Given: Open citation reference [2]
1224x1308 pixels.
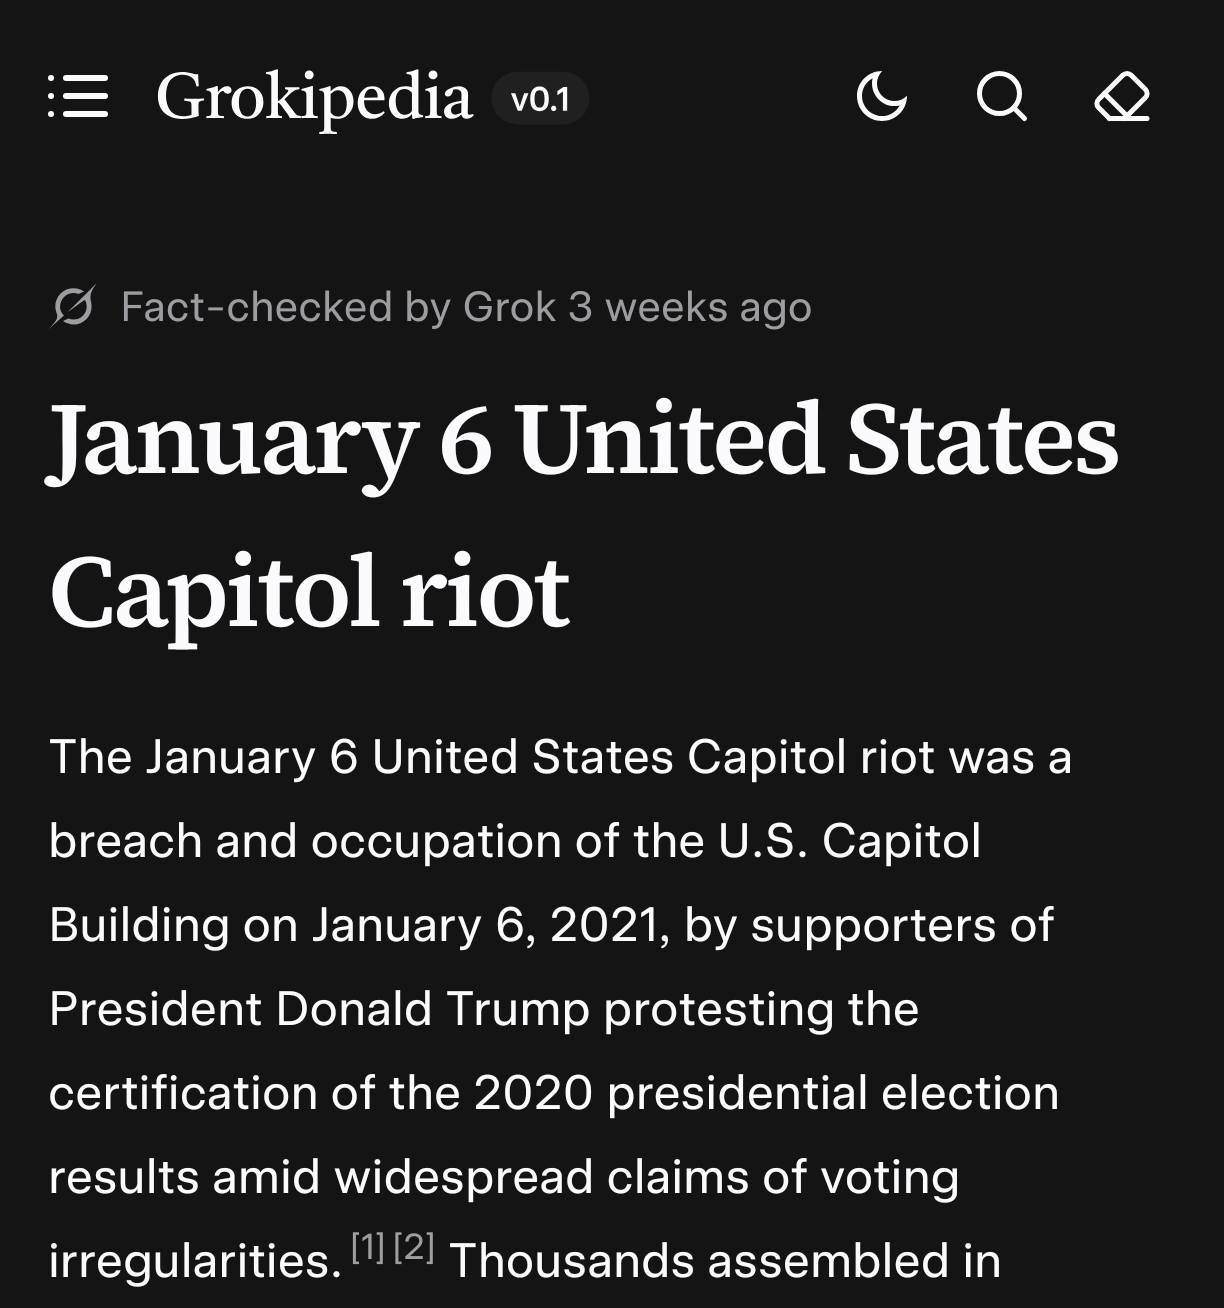Looking at the screenshot, I should (x=414, y=1246).
